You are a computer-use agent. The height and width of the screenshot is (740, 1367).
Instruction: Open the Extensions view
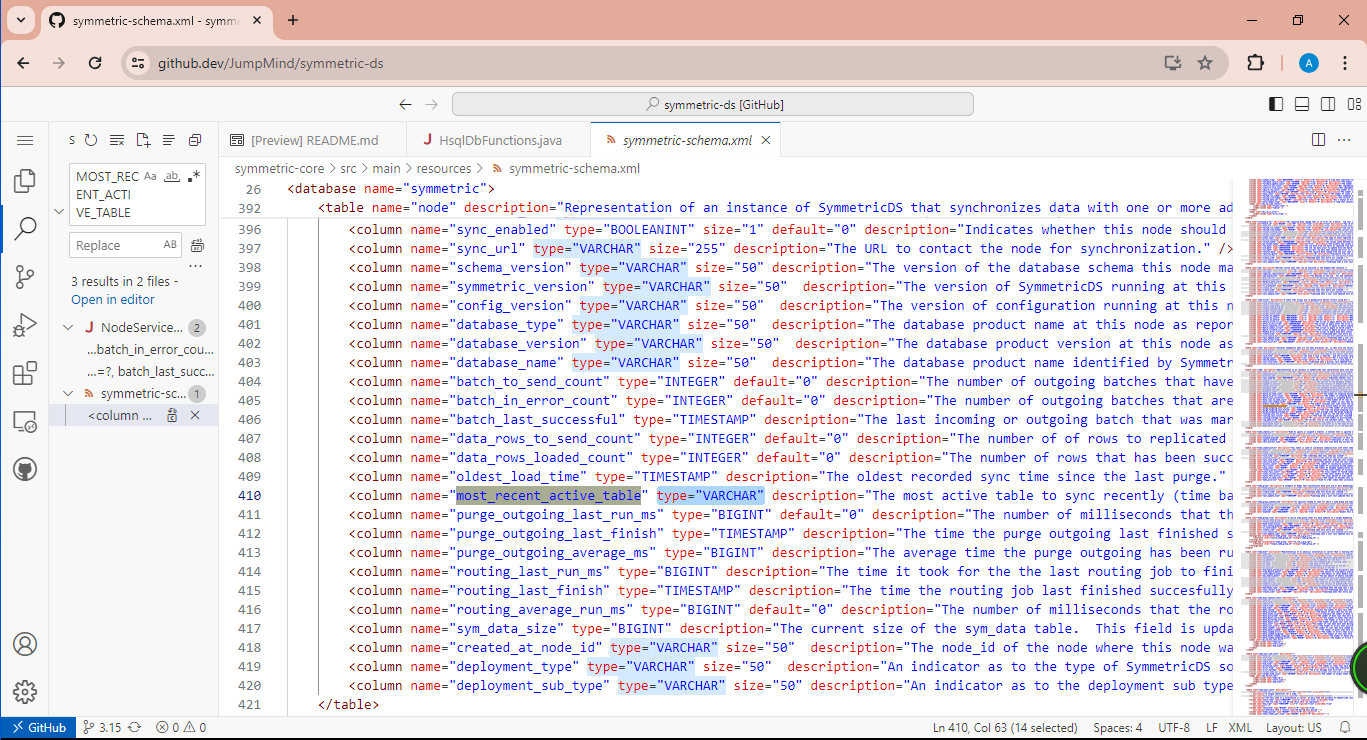(x=25, y=374)
